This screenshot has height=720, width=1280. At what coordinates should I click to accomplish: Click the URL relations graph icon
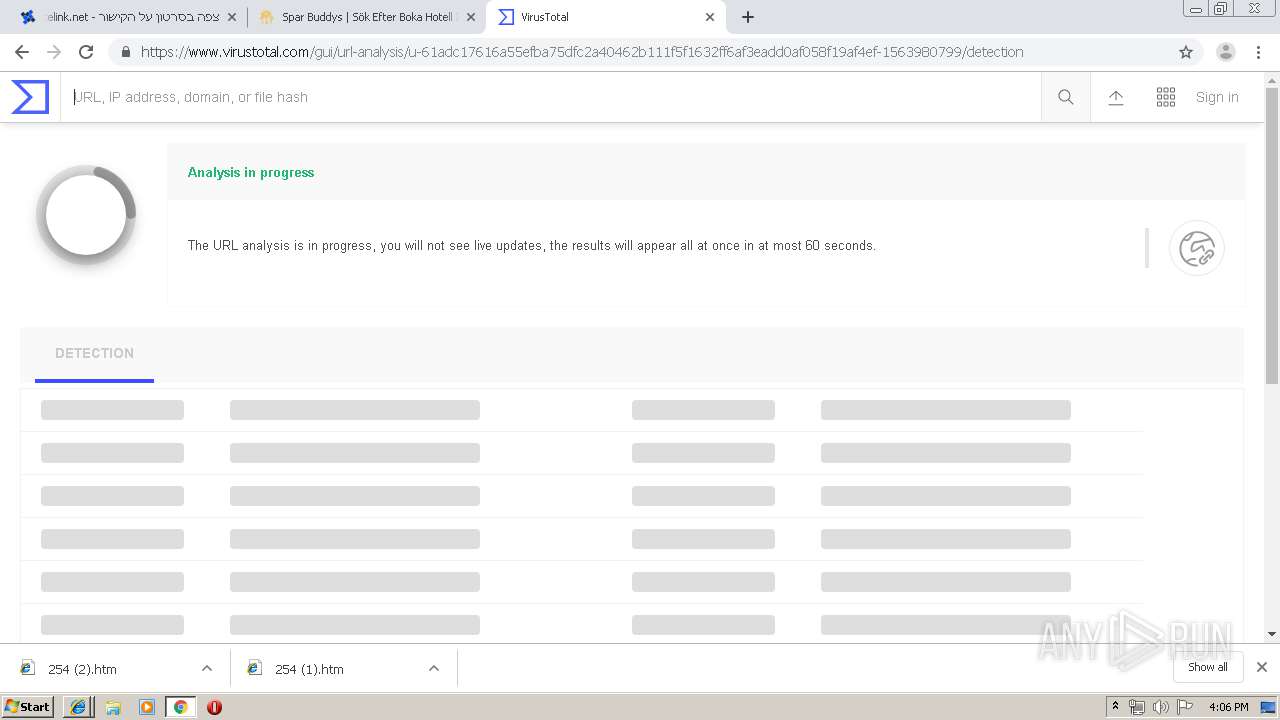tap(1197, 248)
